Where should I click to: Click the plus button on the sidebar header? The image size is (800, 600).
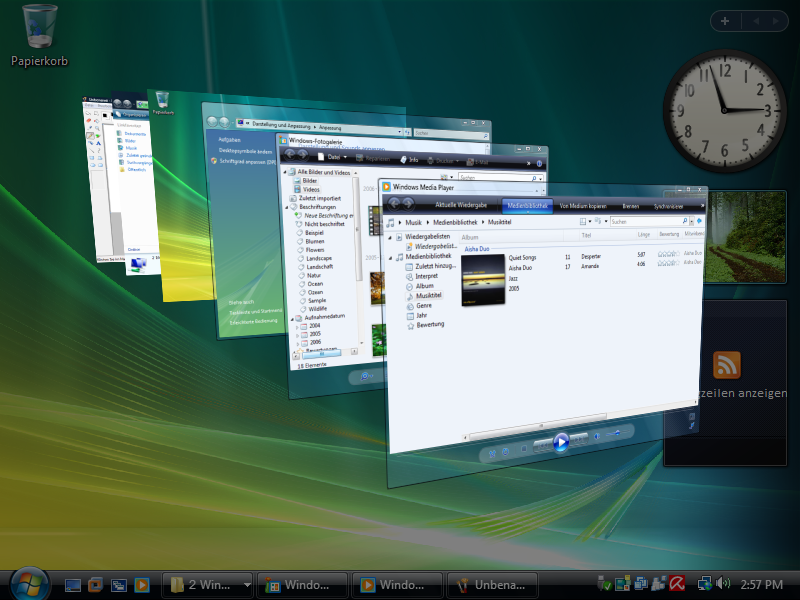[725, 20]
